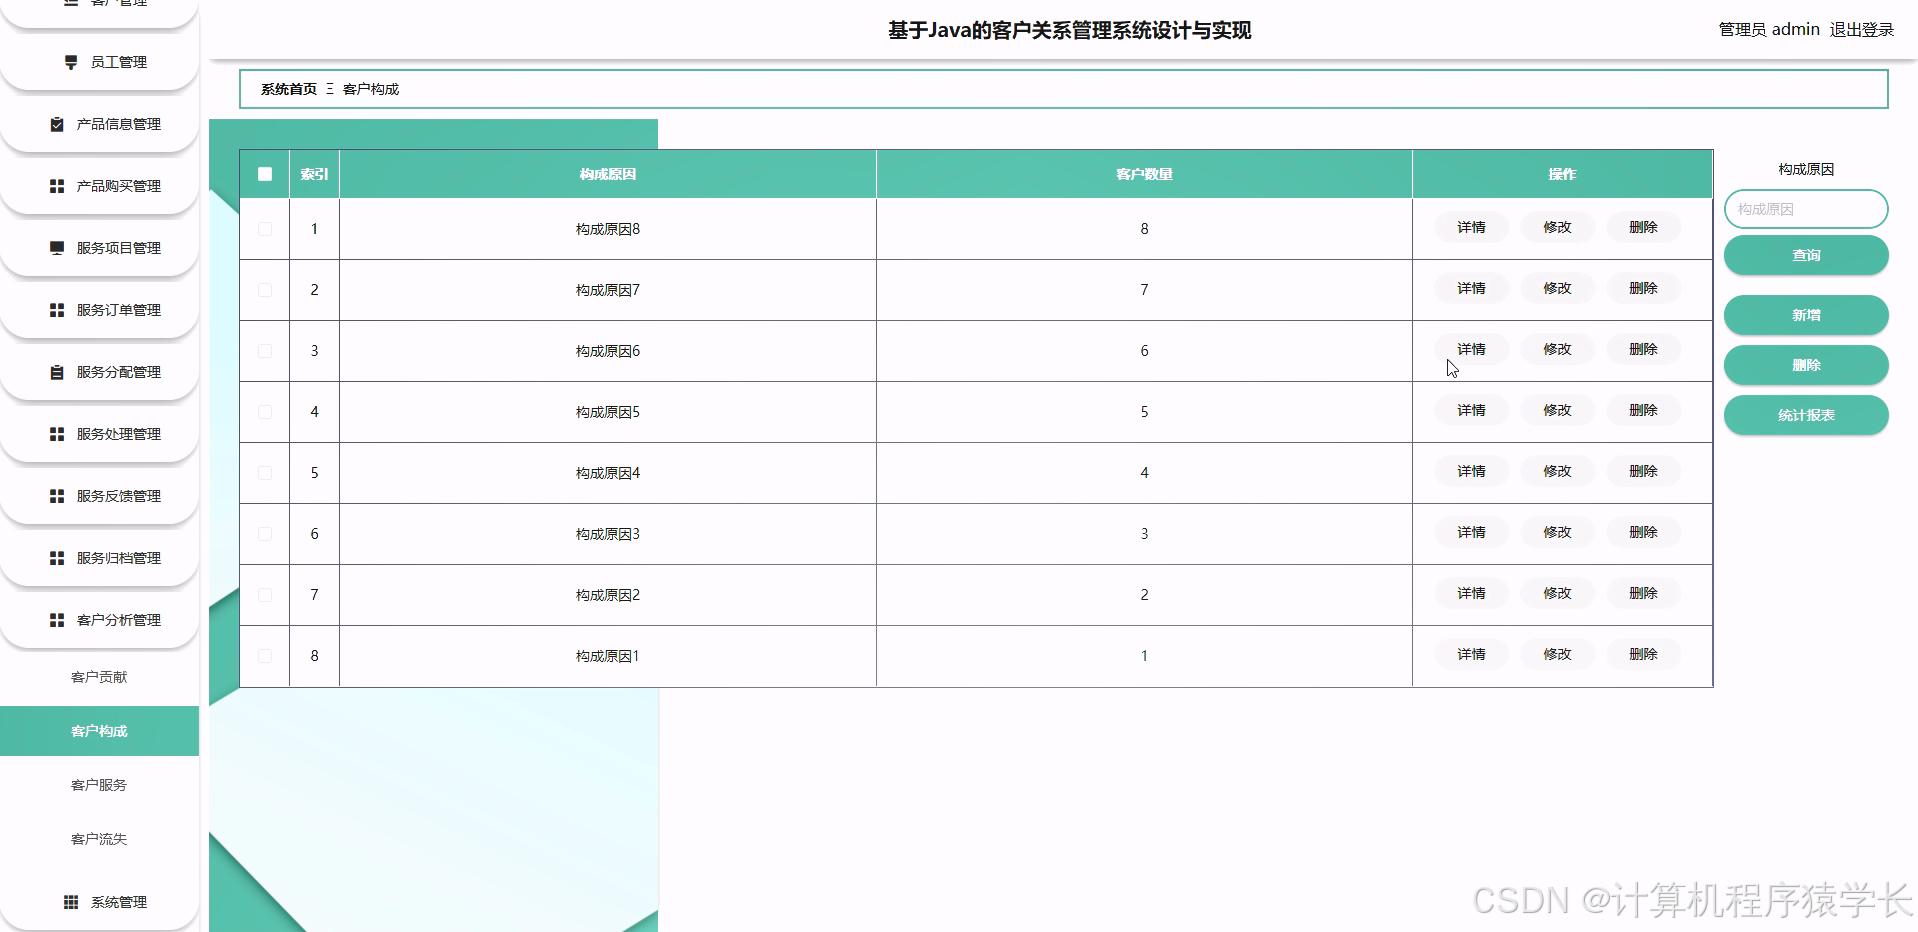The image size is (1918, 932).
Task: Click 删除 for 构成原因5
Action: coord(1643,411)
